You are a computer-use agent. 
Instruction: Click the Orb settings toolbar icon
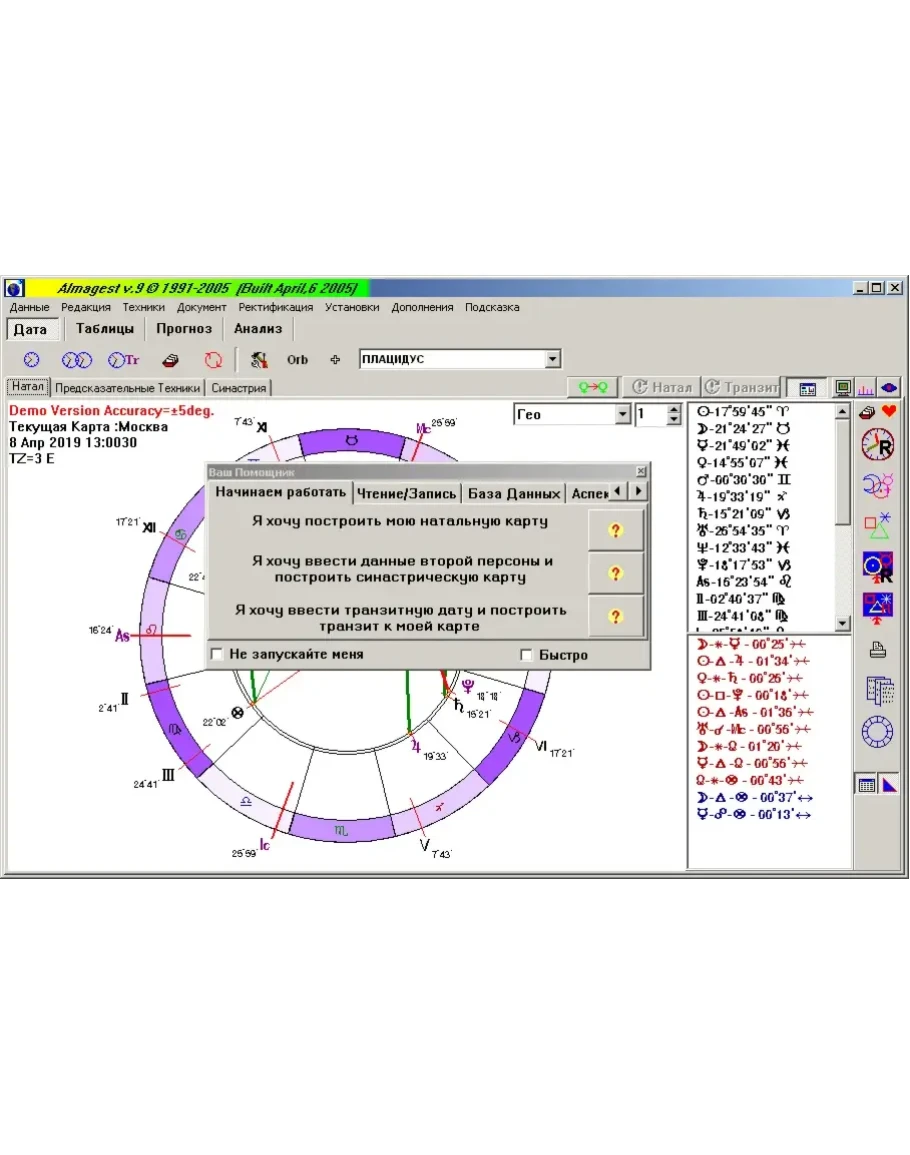pos(297,360)
